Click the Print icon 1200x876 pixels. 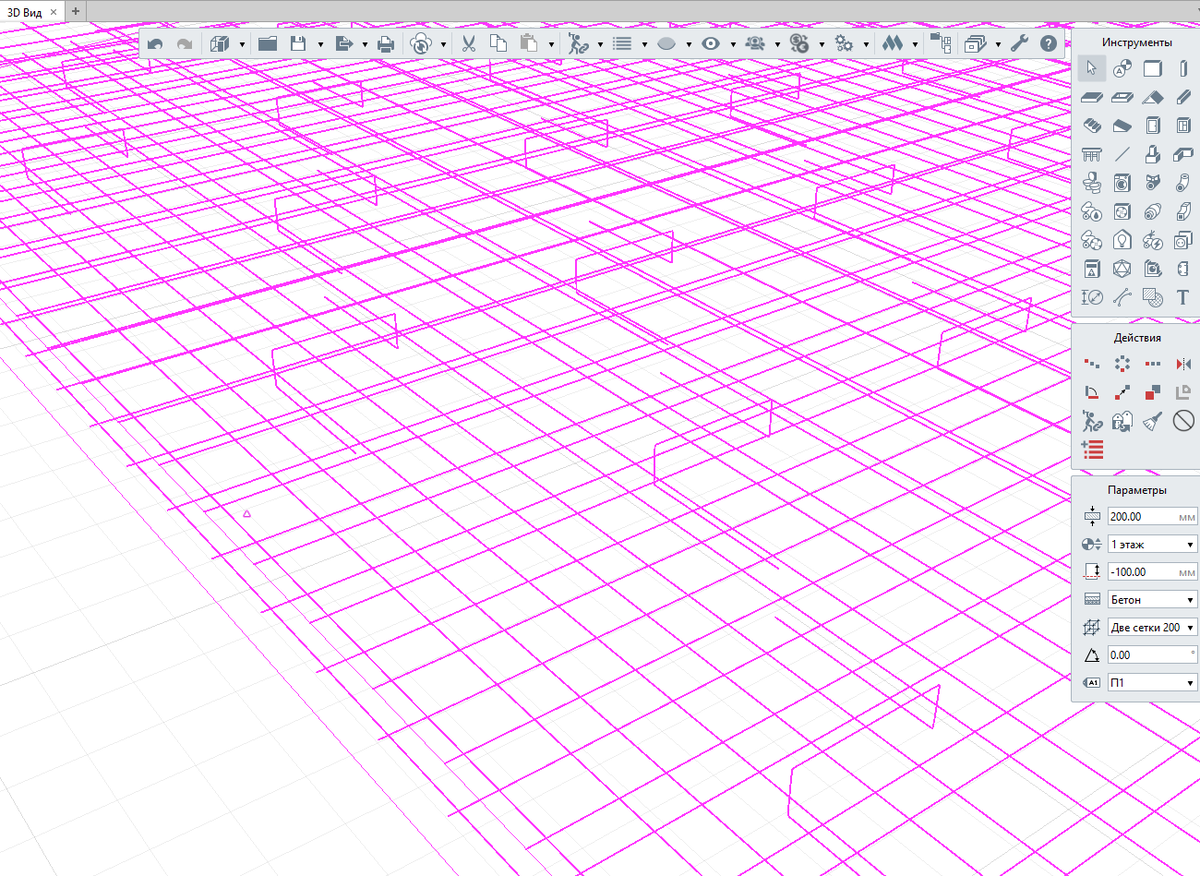385,44
